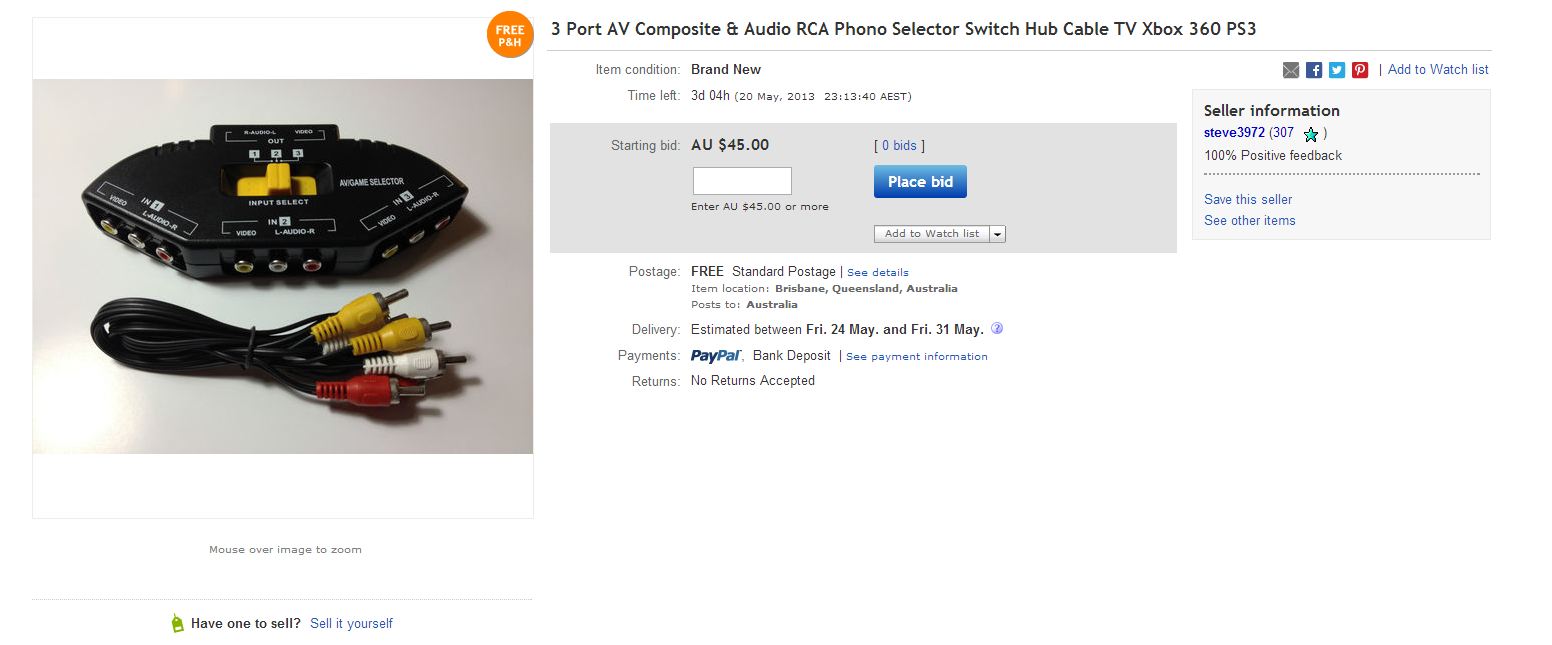Screen dimensions: 1552x645
Task: Click the green sell tag icon
Action: pos(178,623)
